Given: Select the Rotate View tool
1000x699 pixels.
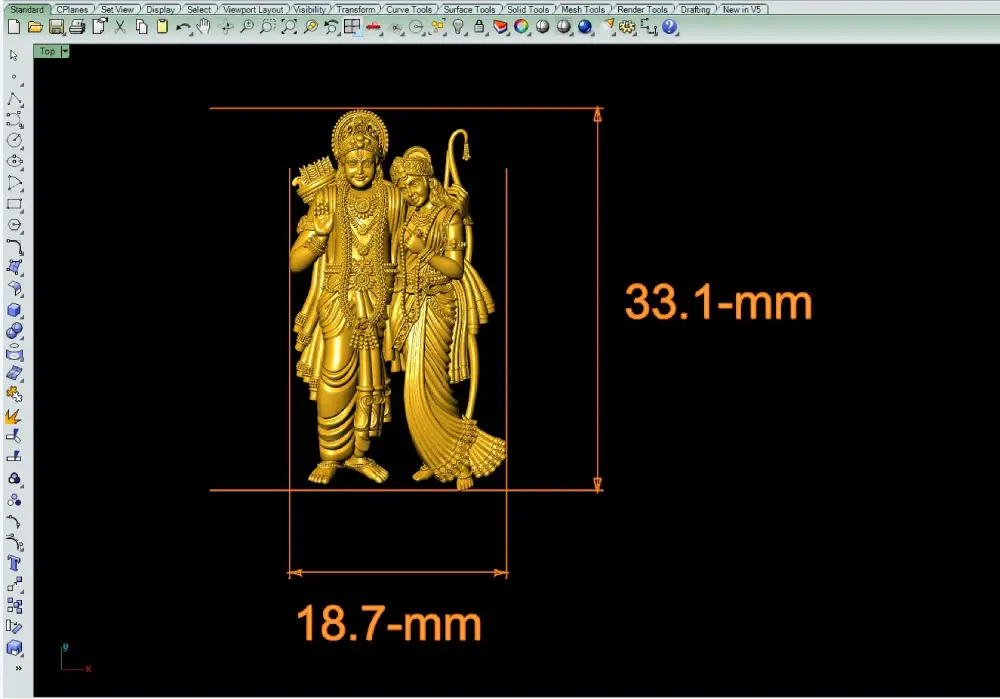Looking at the screenshot, I should coord(225,27).
